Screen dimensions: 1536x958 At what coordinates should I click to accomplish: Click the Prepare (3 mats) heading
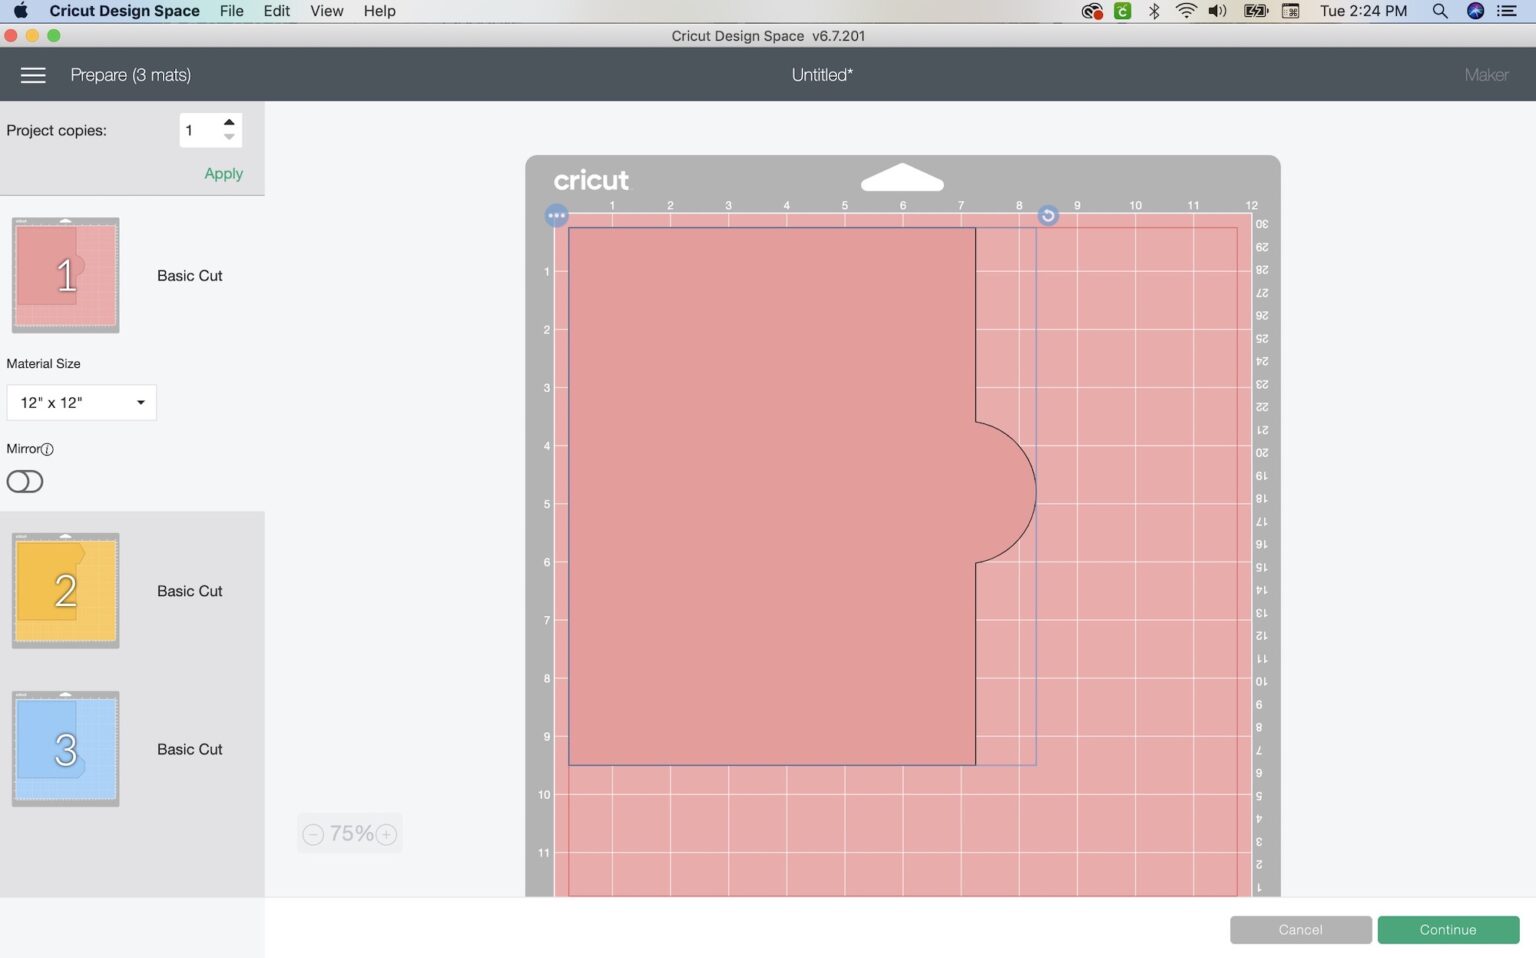(x=130, y=75)
